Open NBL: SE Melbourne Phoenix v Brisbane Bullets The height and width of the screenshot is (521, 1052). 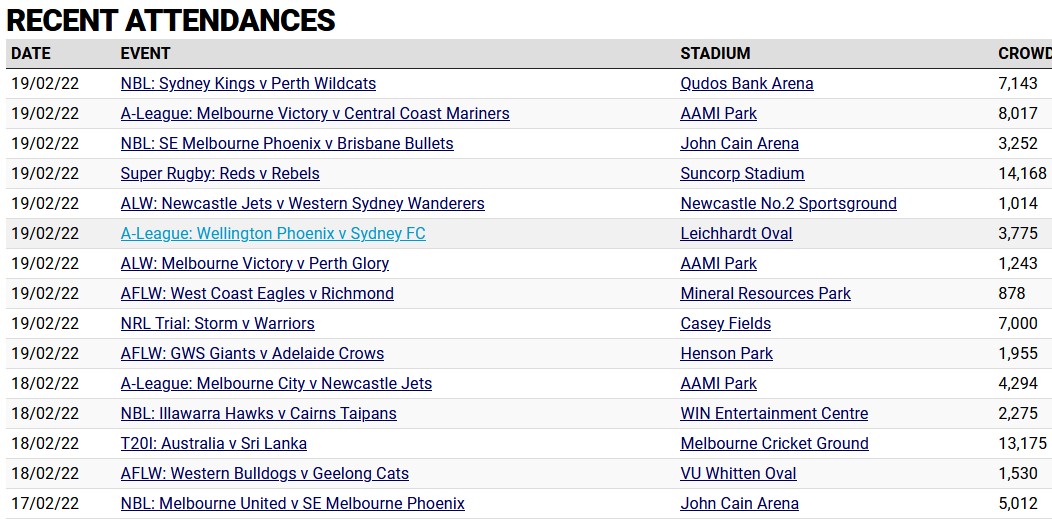287,143
